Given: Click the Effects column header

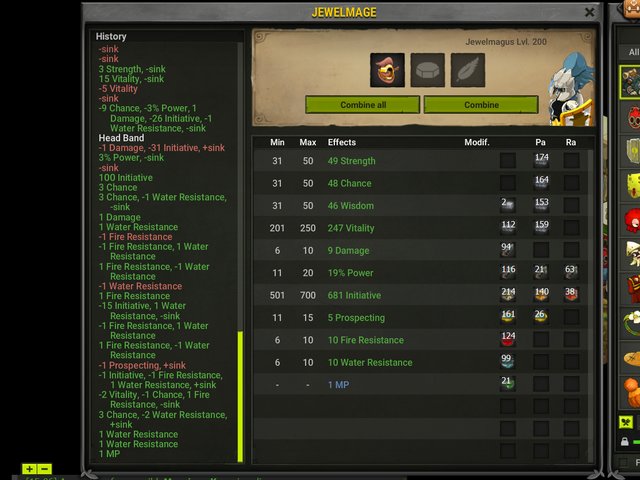Looking at the screenshot, I should (x=342, y=142).
